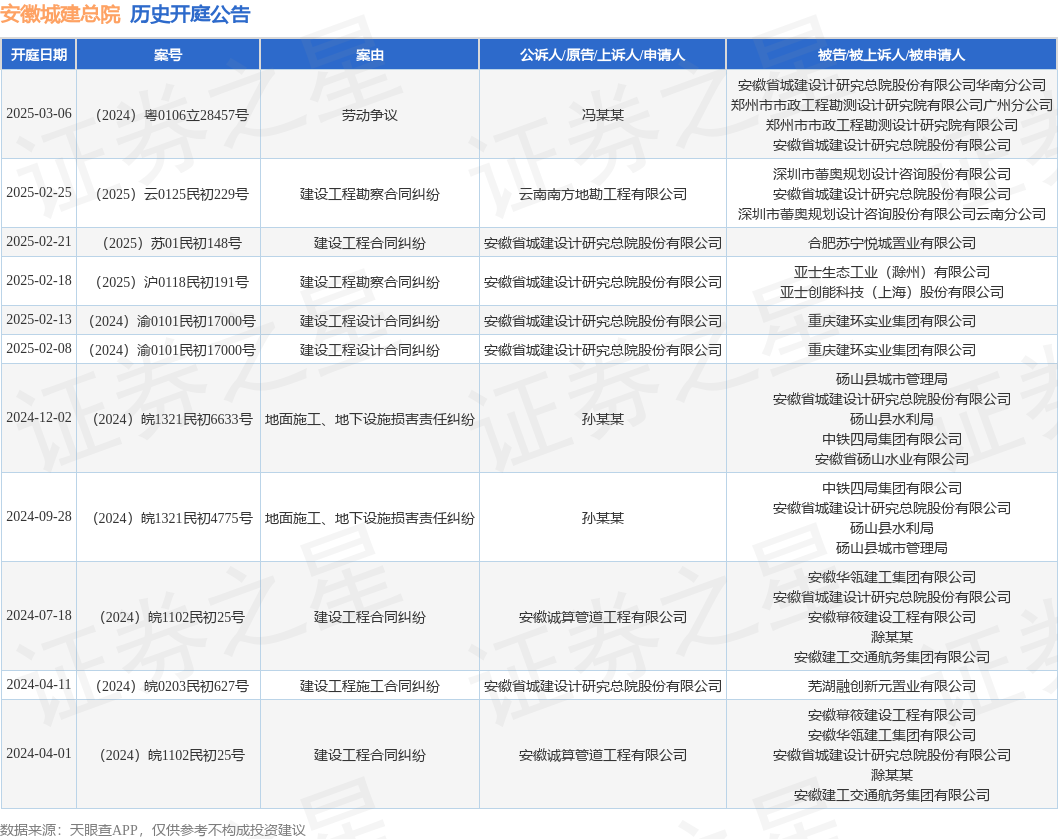1058x839 pixels.
Task: Select the 案号 column header
Action: tap(168, 55)
